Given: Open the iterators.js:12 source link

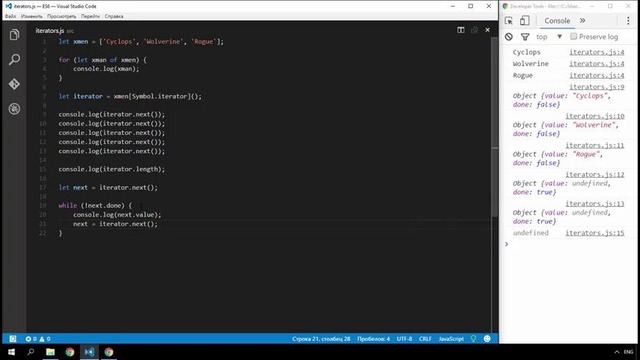Looking at the screenshot, I should tap(595, 175).
